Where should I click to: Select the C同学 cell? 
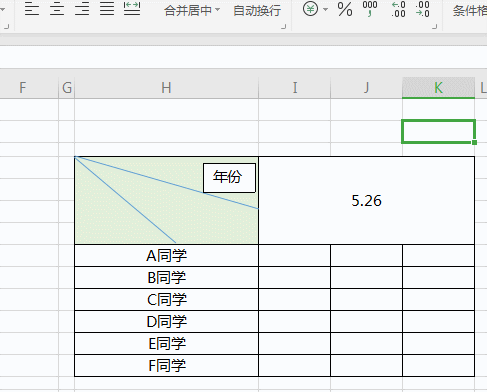(166, 300)
